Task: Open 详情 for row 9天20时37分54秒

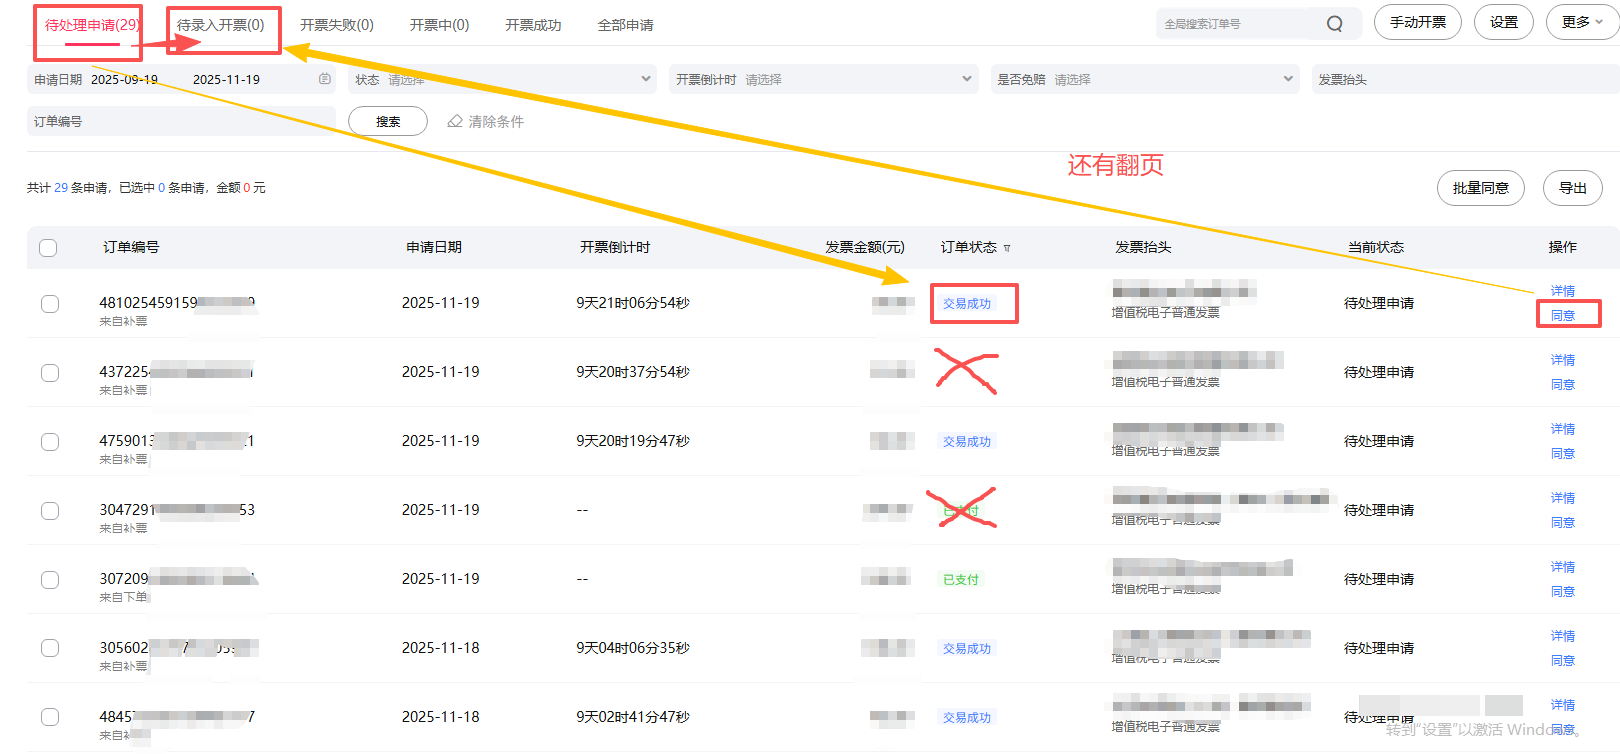Action: tap(1563, 360)
